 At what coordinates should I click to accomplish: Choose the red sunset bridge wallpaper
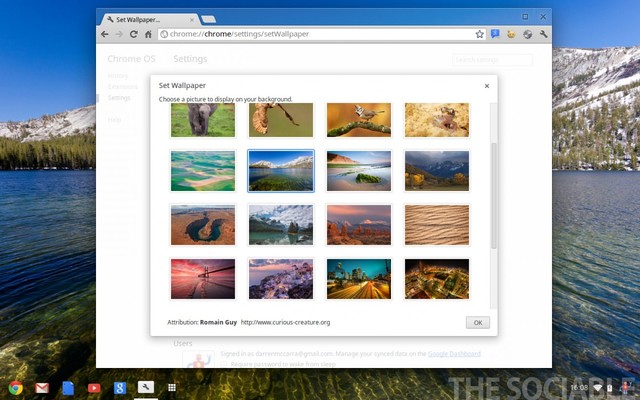click(x=203, y=279)
